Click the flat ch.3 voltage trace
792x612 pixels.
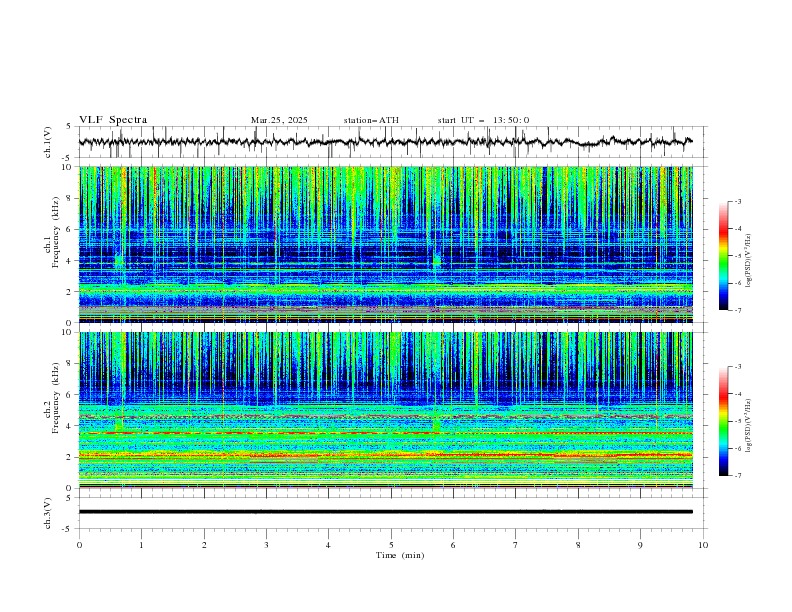click(x=386, y=512)
